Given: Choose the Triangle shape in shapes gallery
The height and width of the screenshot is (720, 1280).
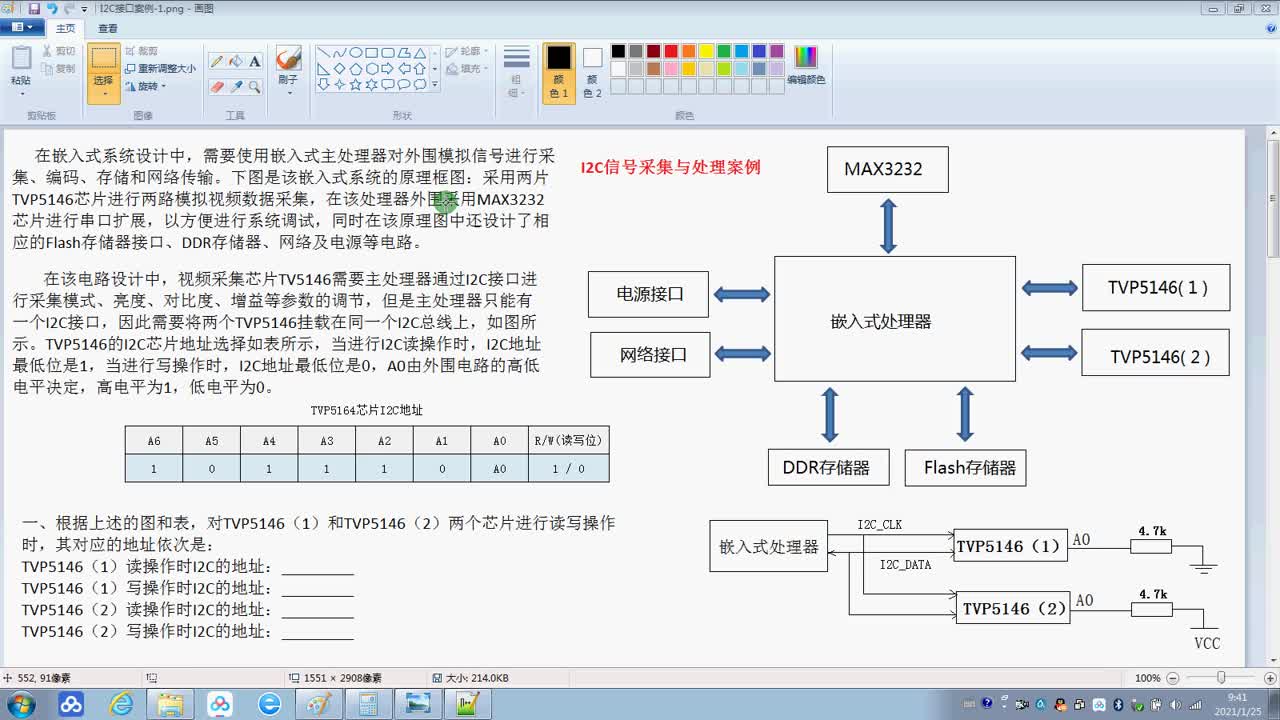Looking at the screenshot, I should click(420, 52).
